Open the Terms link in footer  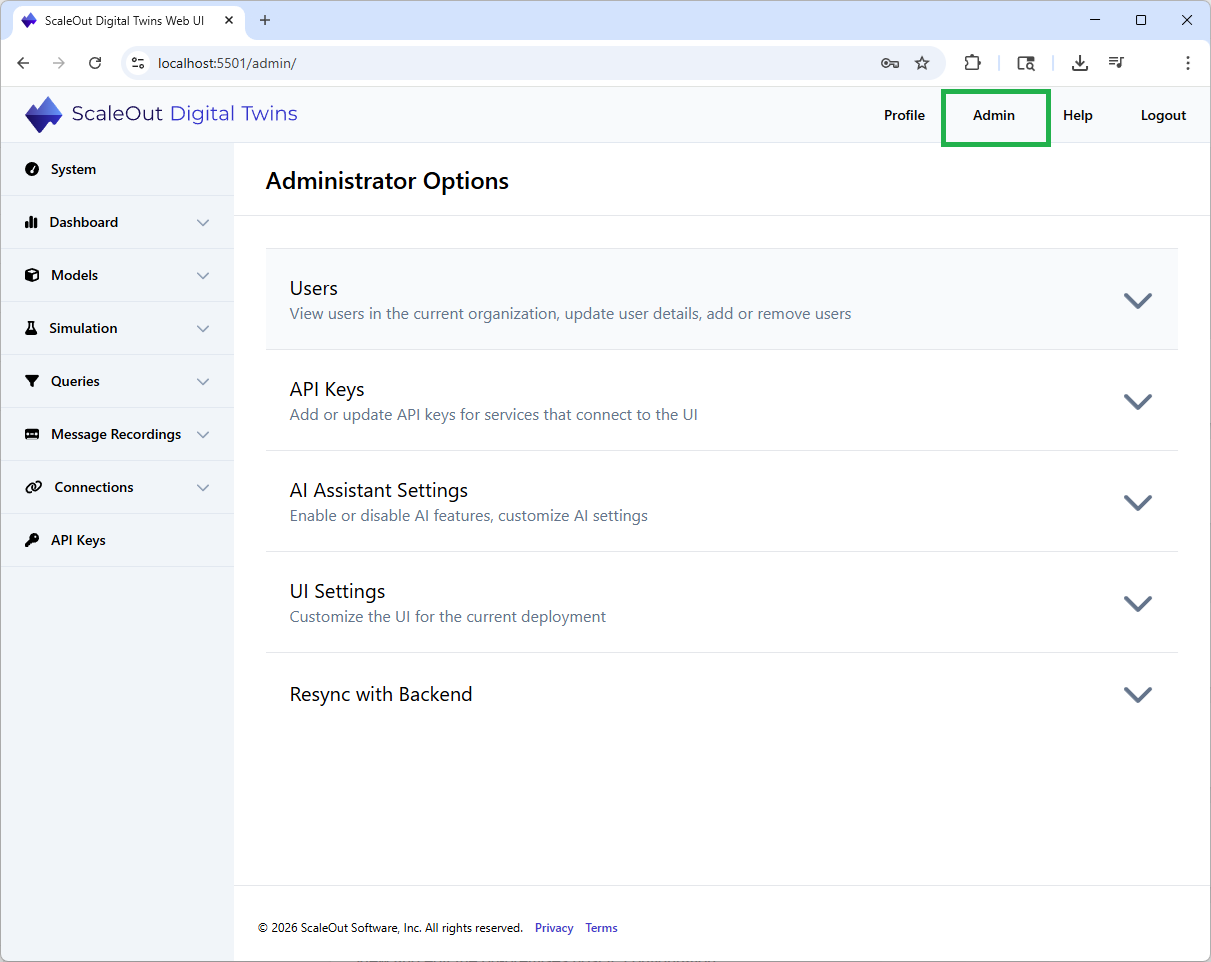601,928
